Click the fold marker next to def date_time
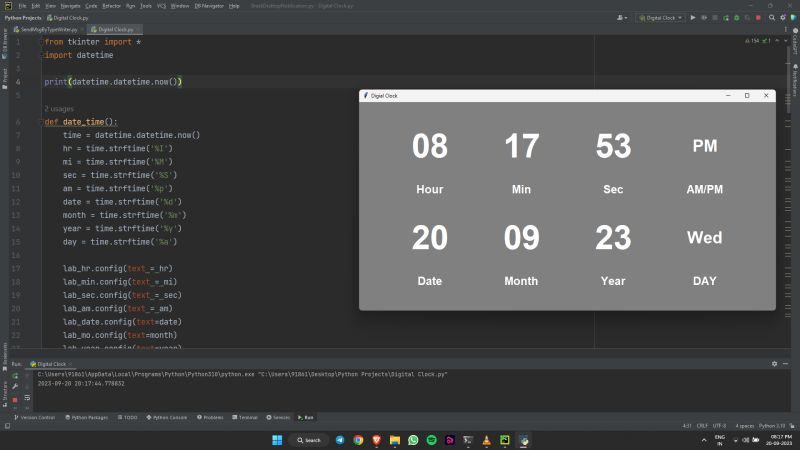The height and width of the screenshot is (450, 800). click(x=40, y=122)
